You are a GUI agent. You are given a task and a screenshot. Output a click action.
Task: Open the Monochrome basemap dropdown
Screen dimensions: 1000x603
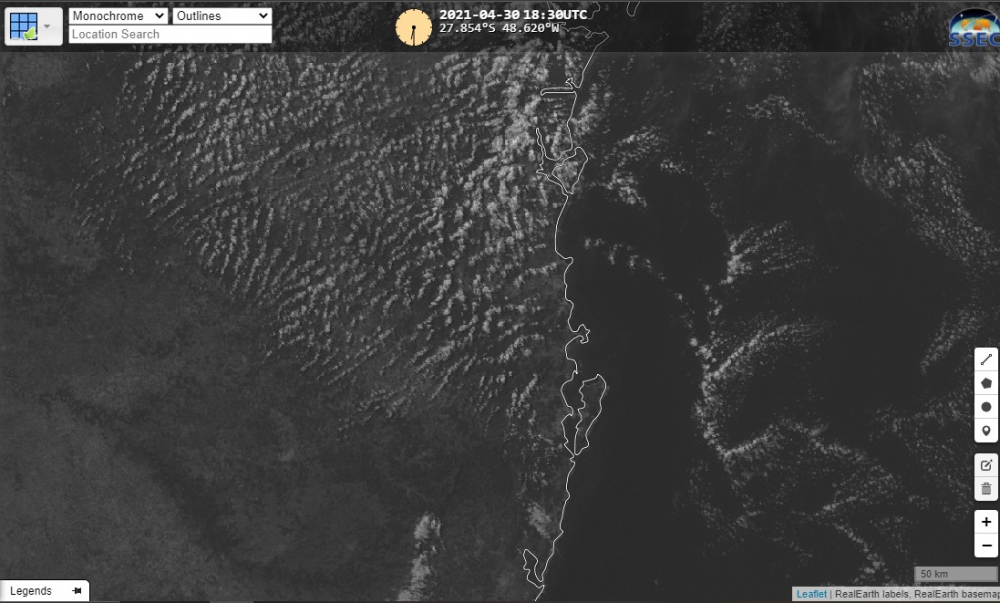[118, 16]
